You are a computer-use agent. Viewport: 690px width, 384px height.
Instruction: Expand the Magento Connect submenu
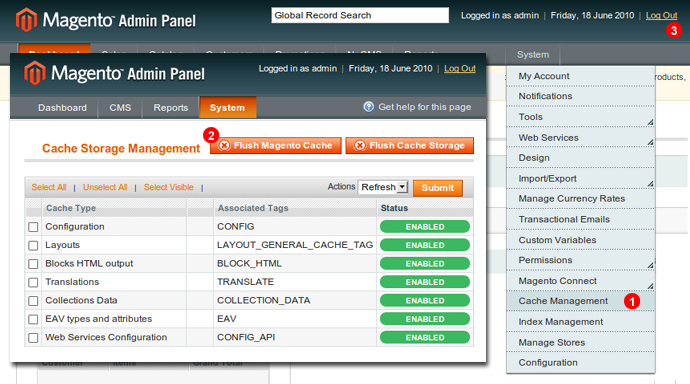[x=650, y=285]
